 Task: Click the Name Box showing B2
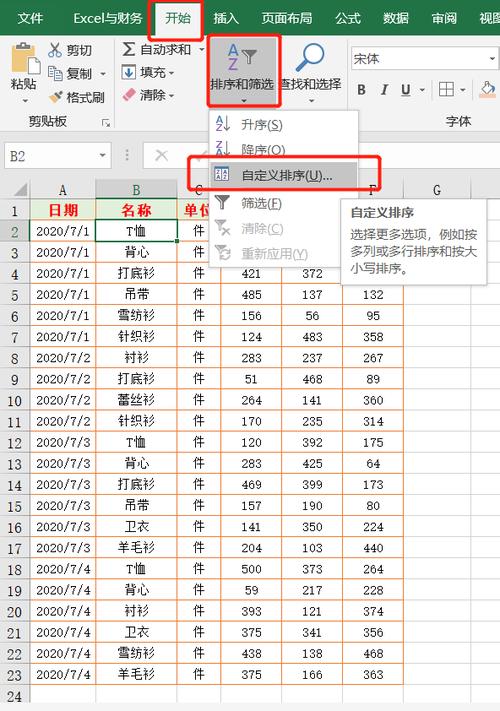58,156
